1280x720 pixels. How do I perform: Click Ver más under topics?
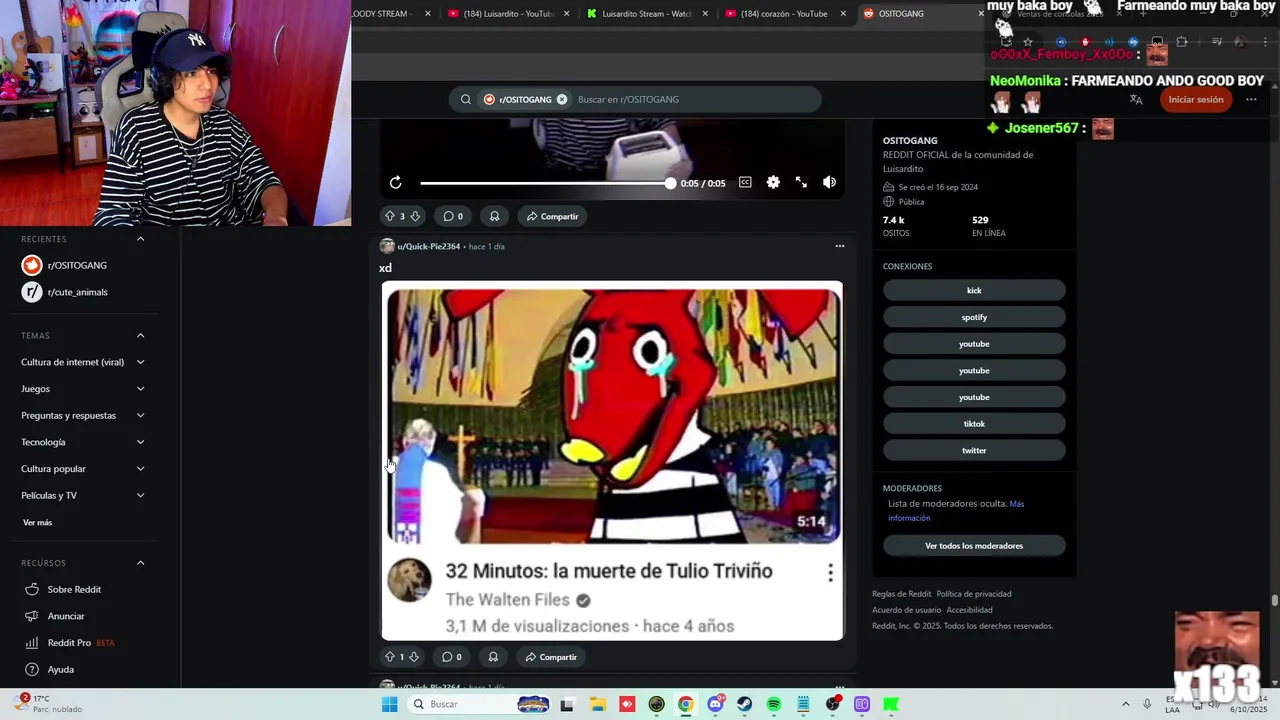[37, 522]
